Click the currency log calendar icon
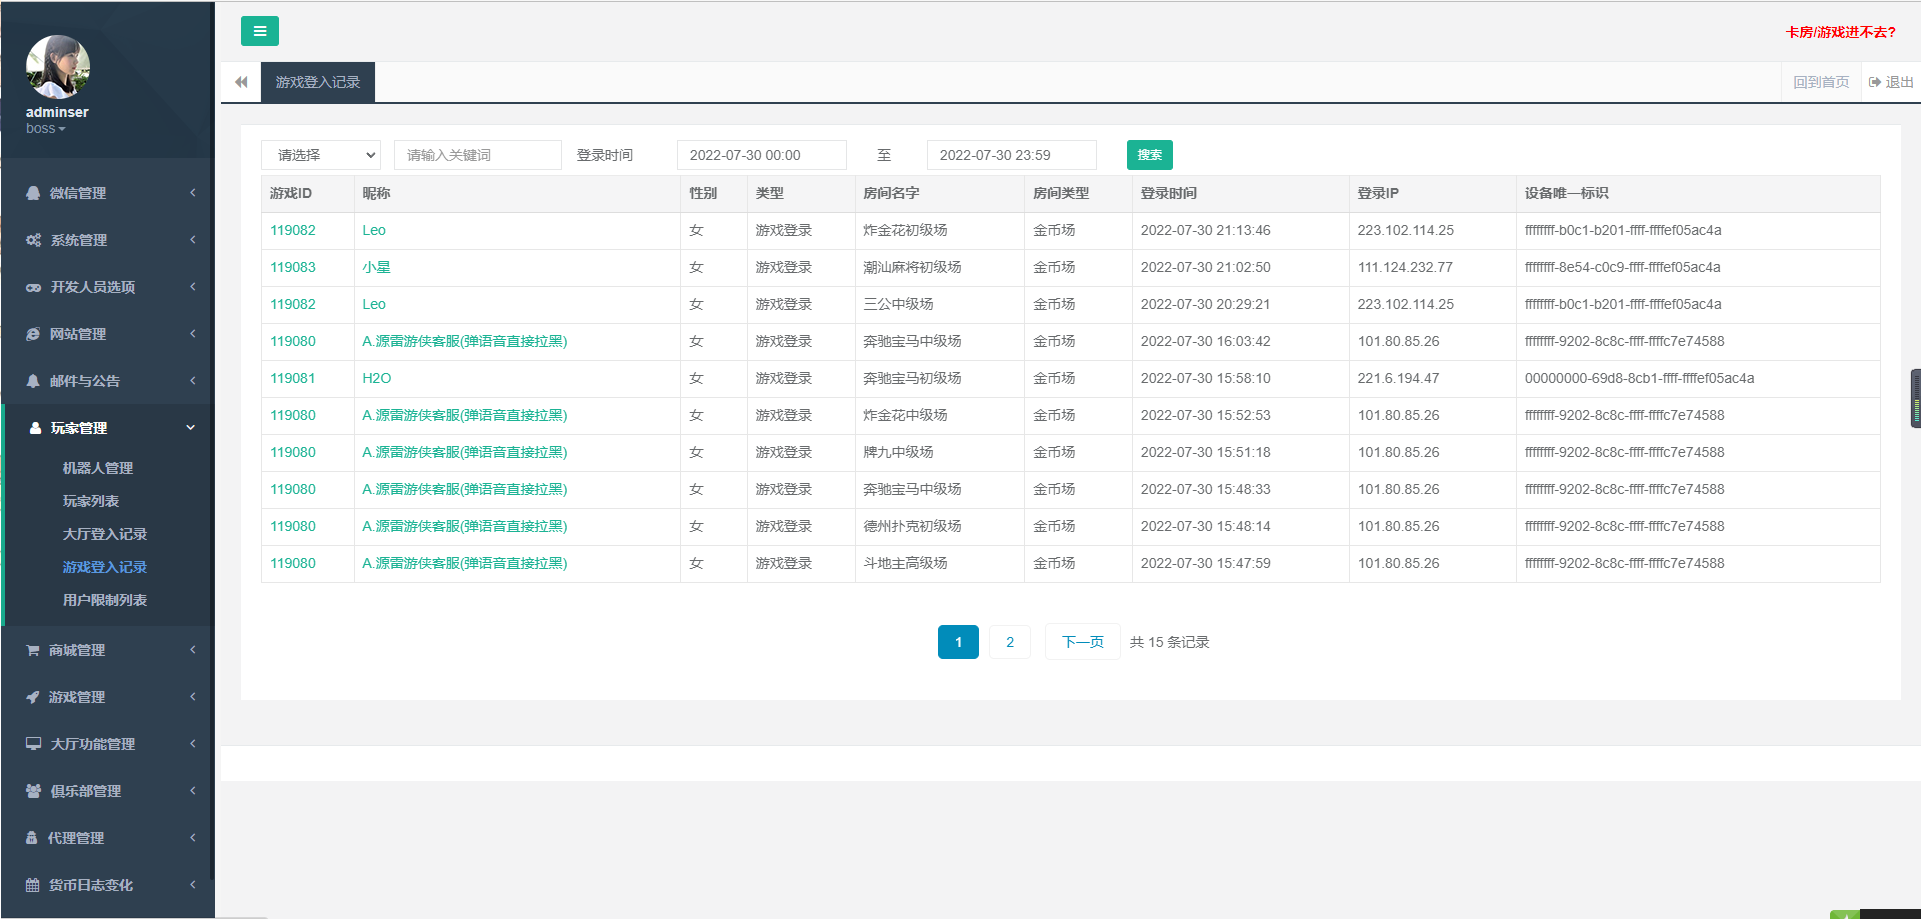The image size is (1921, 919). tap(33, 885)
